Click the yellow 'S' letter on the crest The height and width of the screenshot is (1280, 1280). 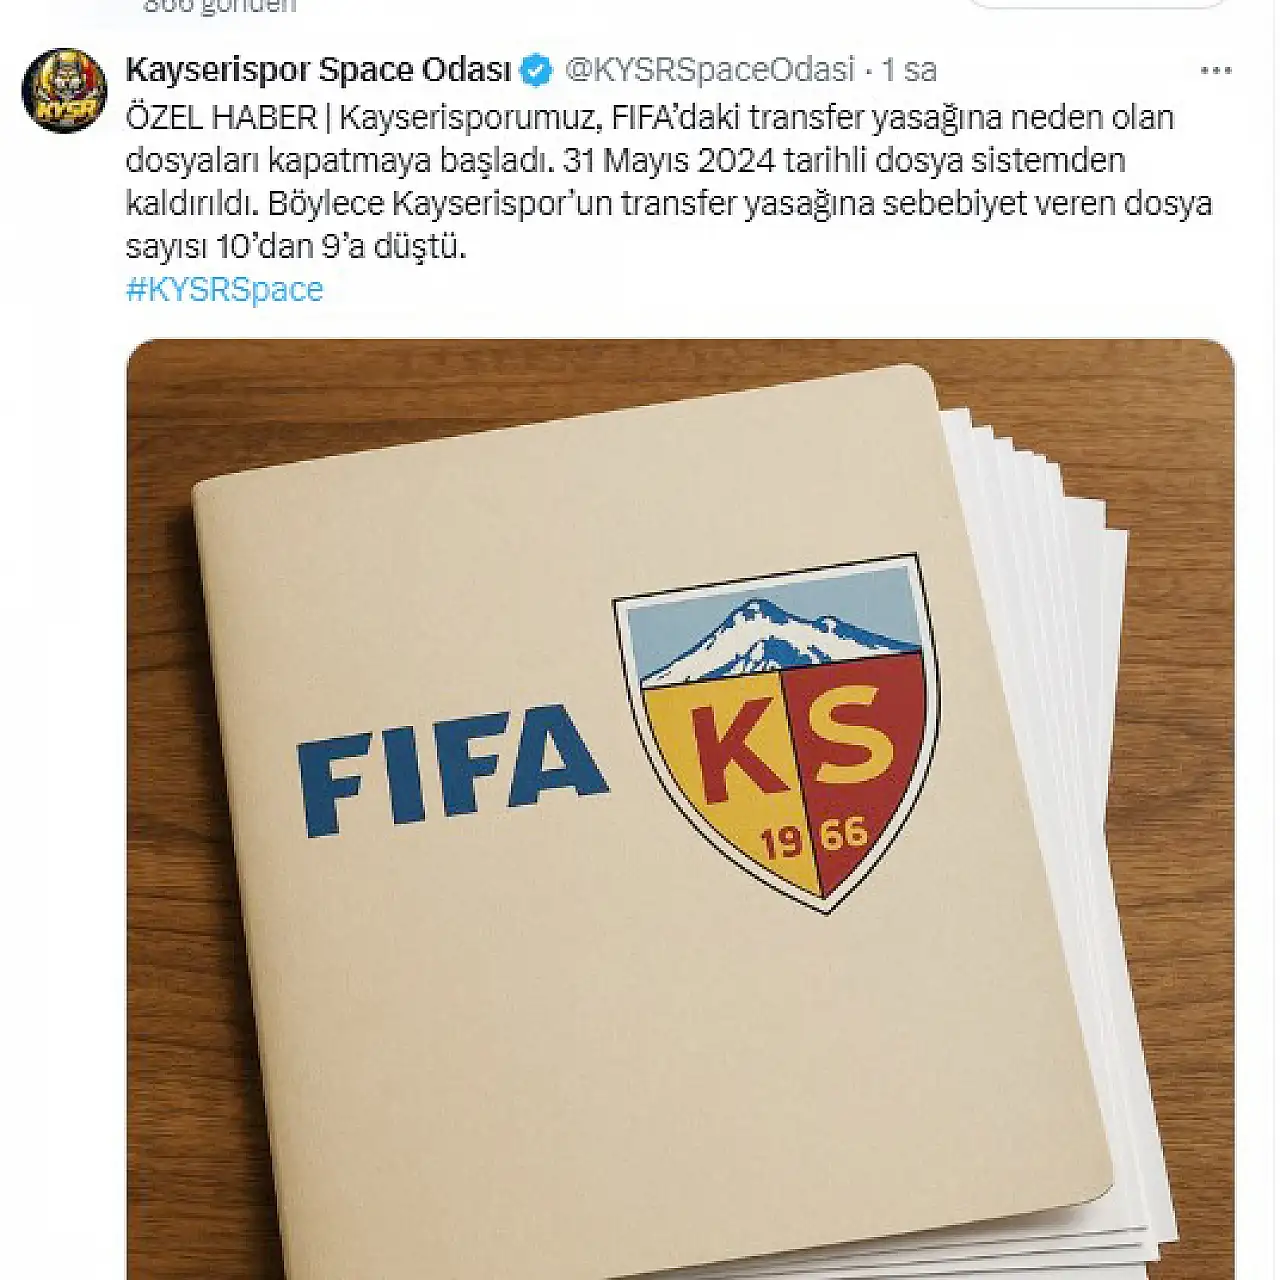[x=850, y=741]
